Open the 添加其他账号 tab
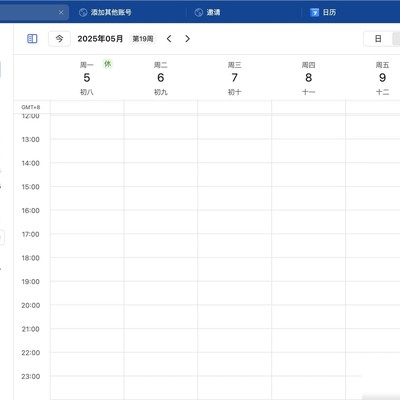 point(105,12)
